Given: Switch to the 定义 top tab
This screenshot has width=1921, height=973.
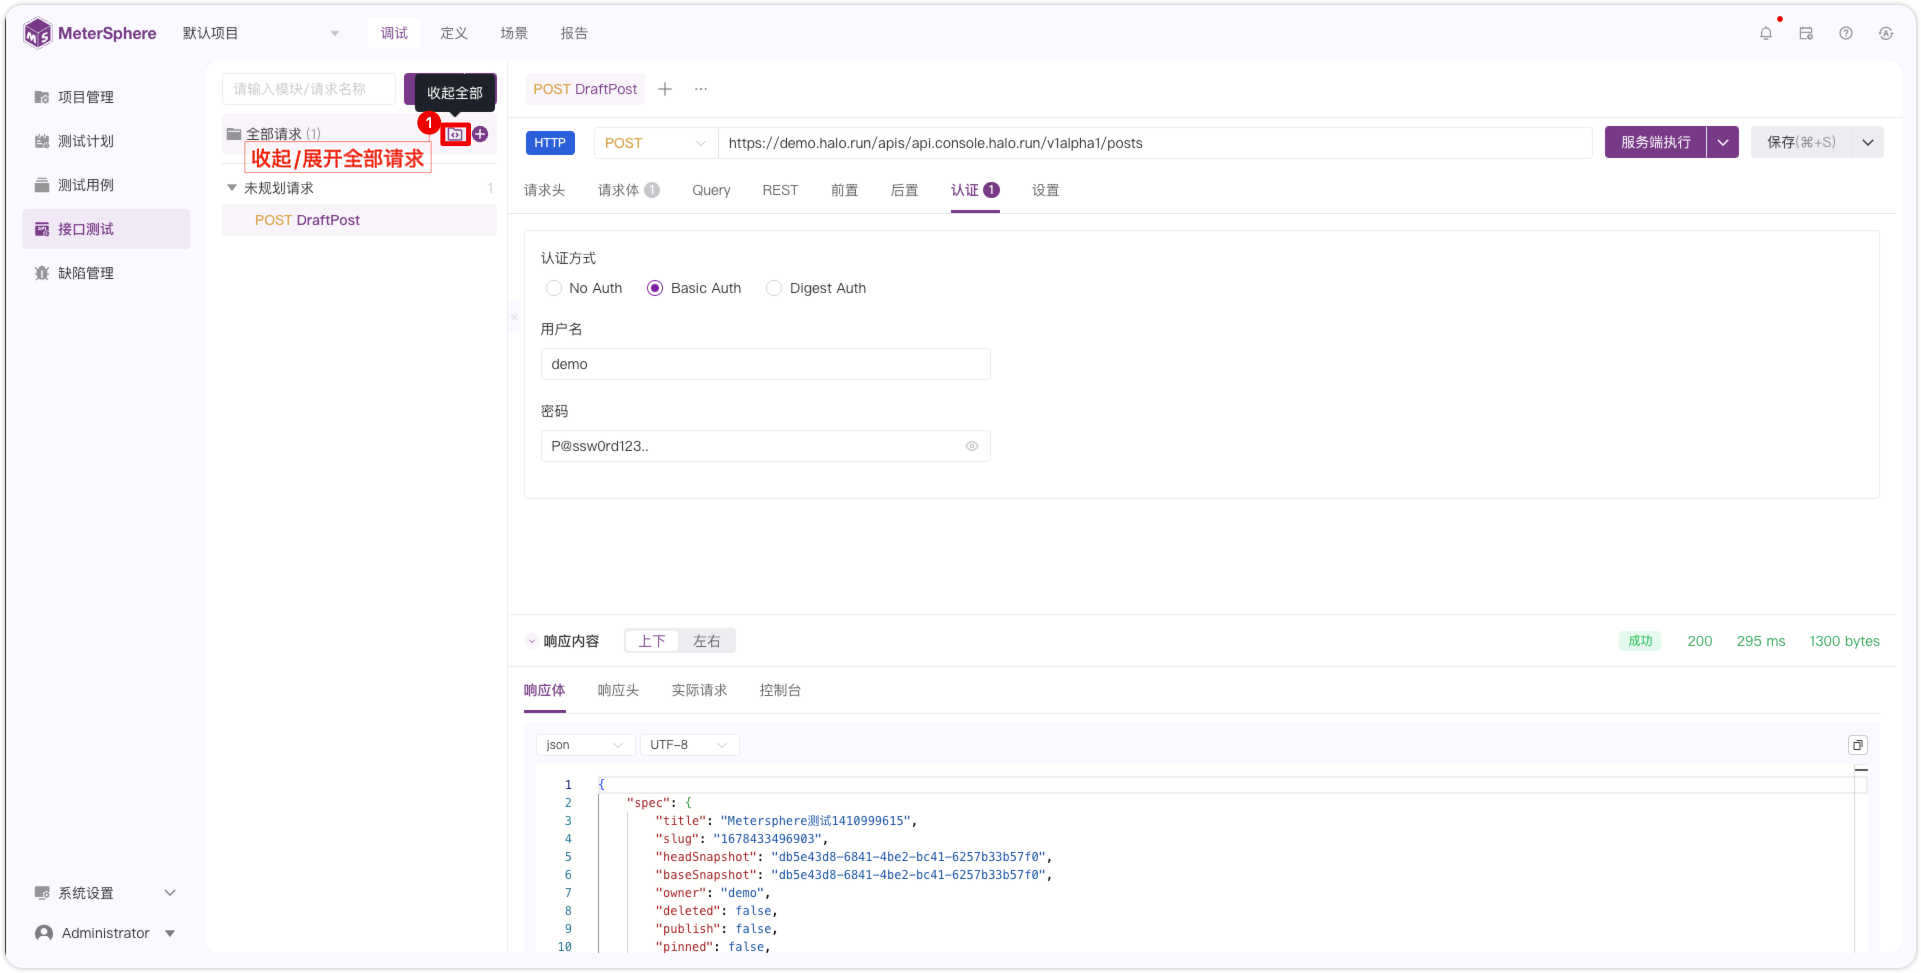Looking at the screenshot, I should click(x=454, y=33).
